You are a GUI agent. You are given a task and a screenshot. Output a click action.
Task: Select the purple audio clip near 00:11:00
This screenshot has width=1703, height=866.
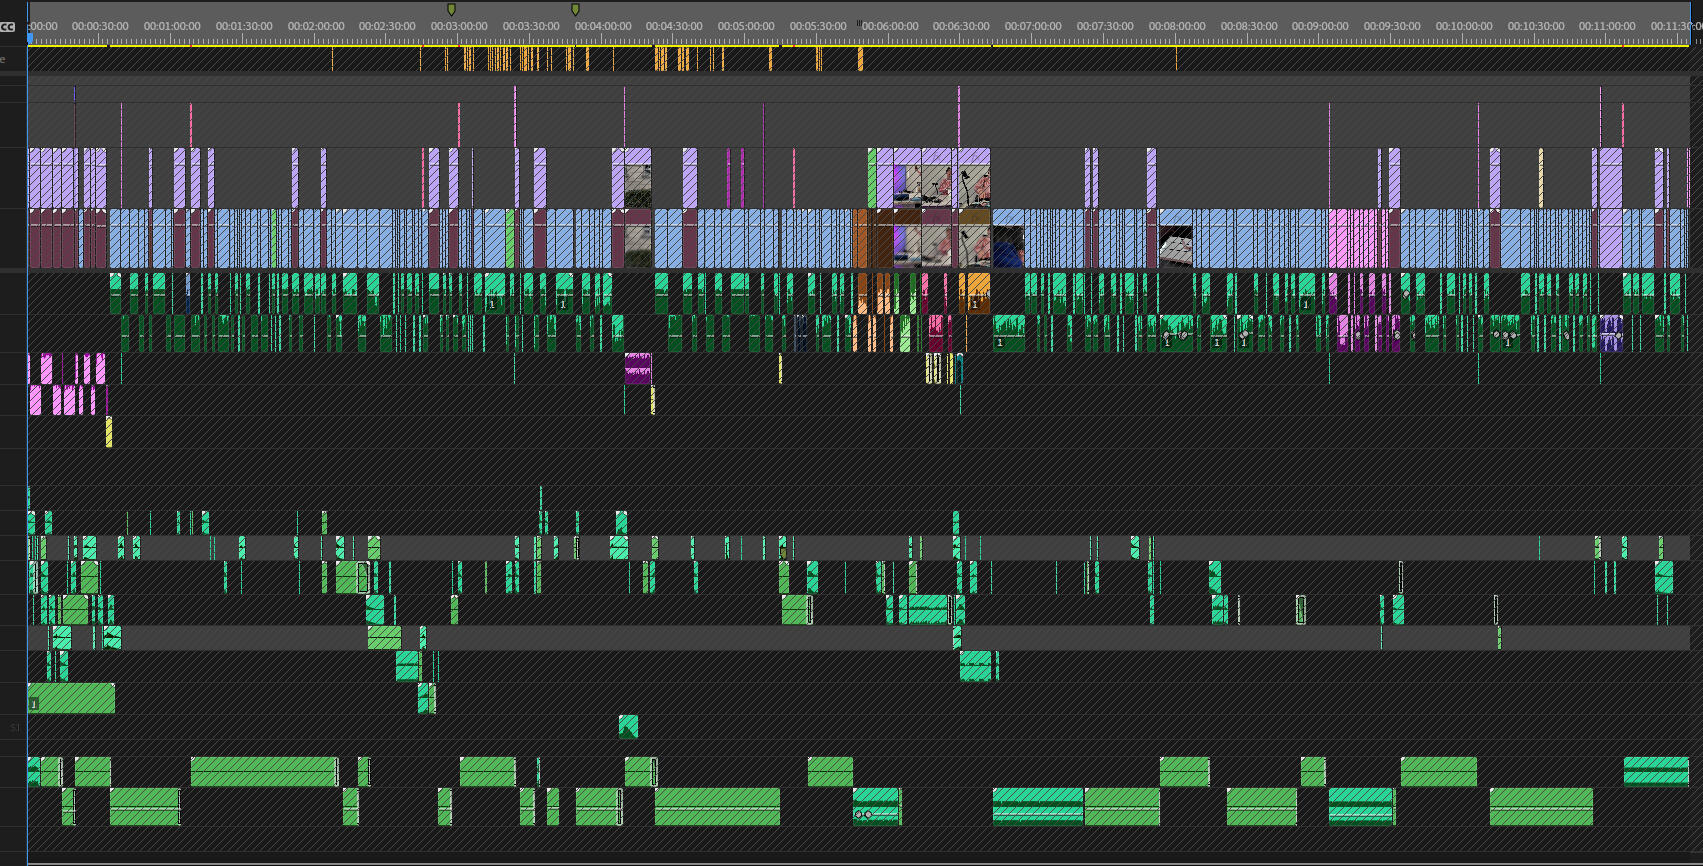(x=1610, y=332)
